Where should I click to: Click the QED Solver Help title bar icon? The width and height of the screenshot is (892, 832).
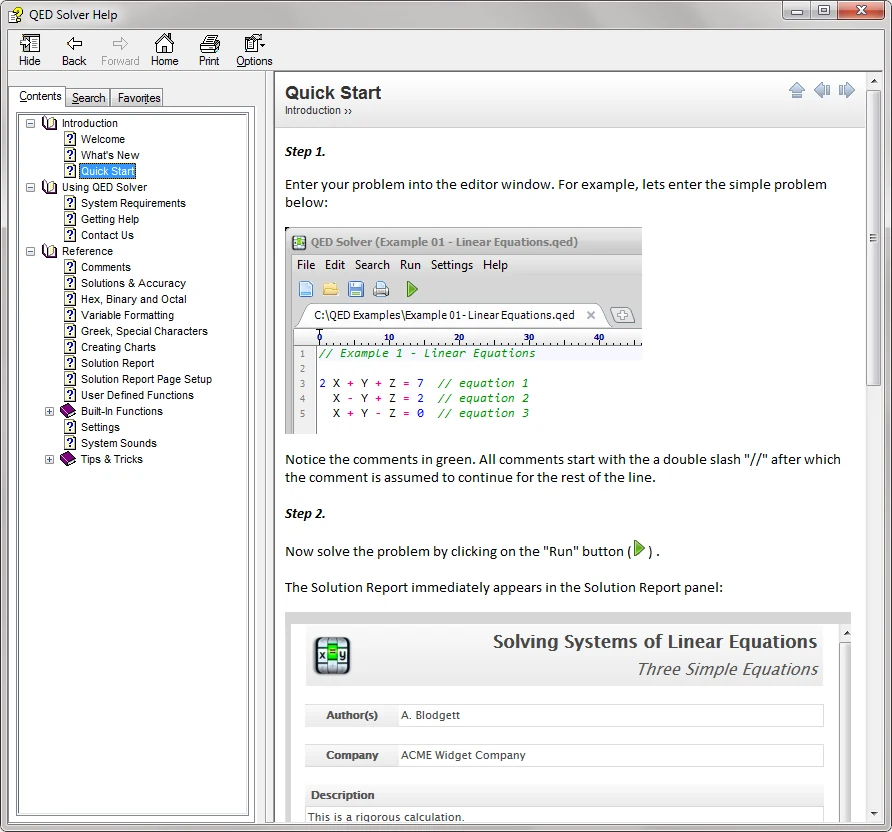[x=16, y=15]
